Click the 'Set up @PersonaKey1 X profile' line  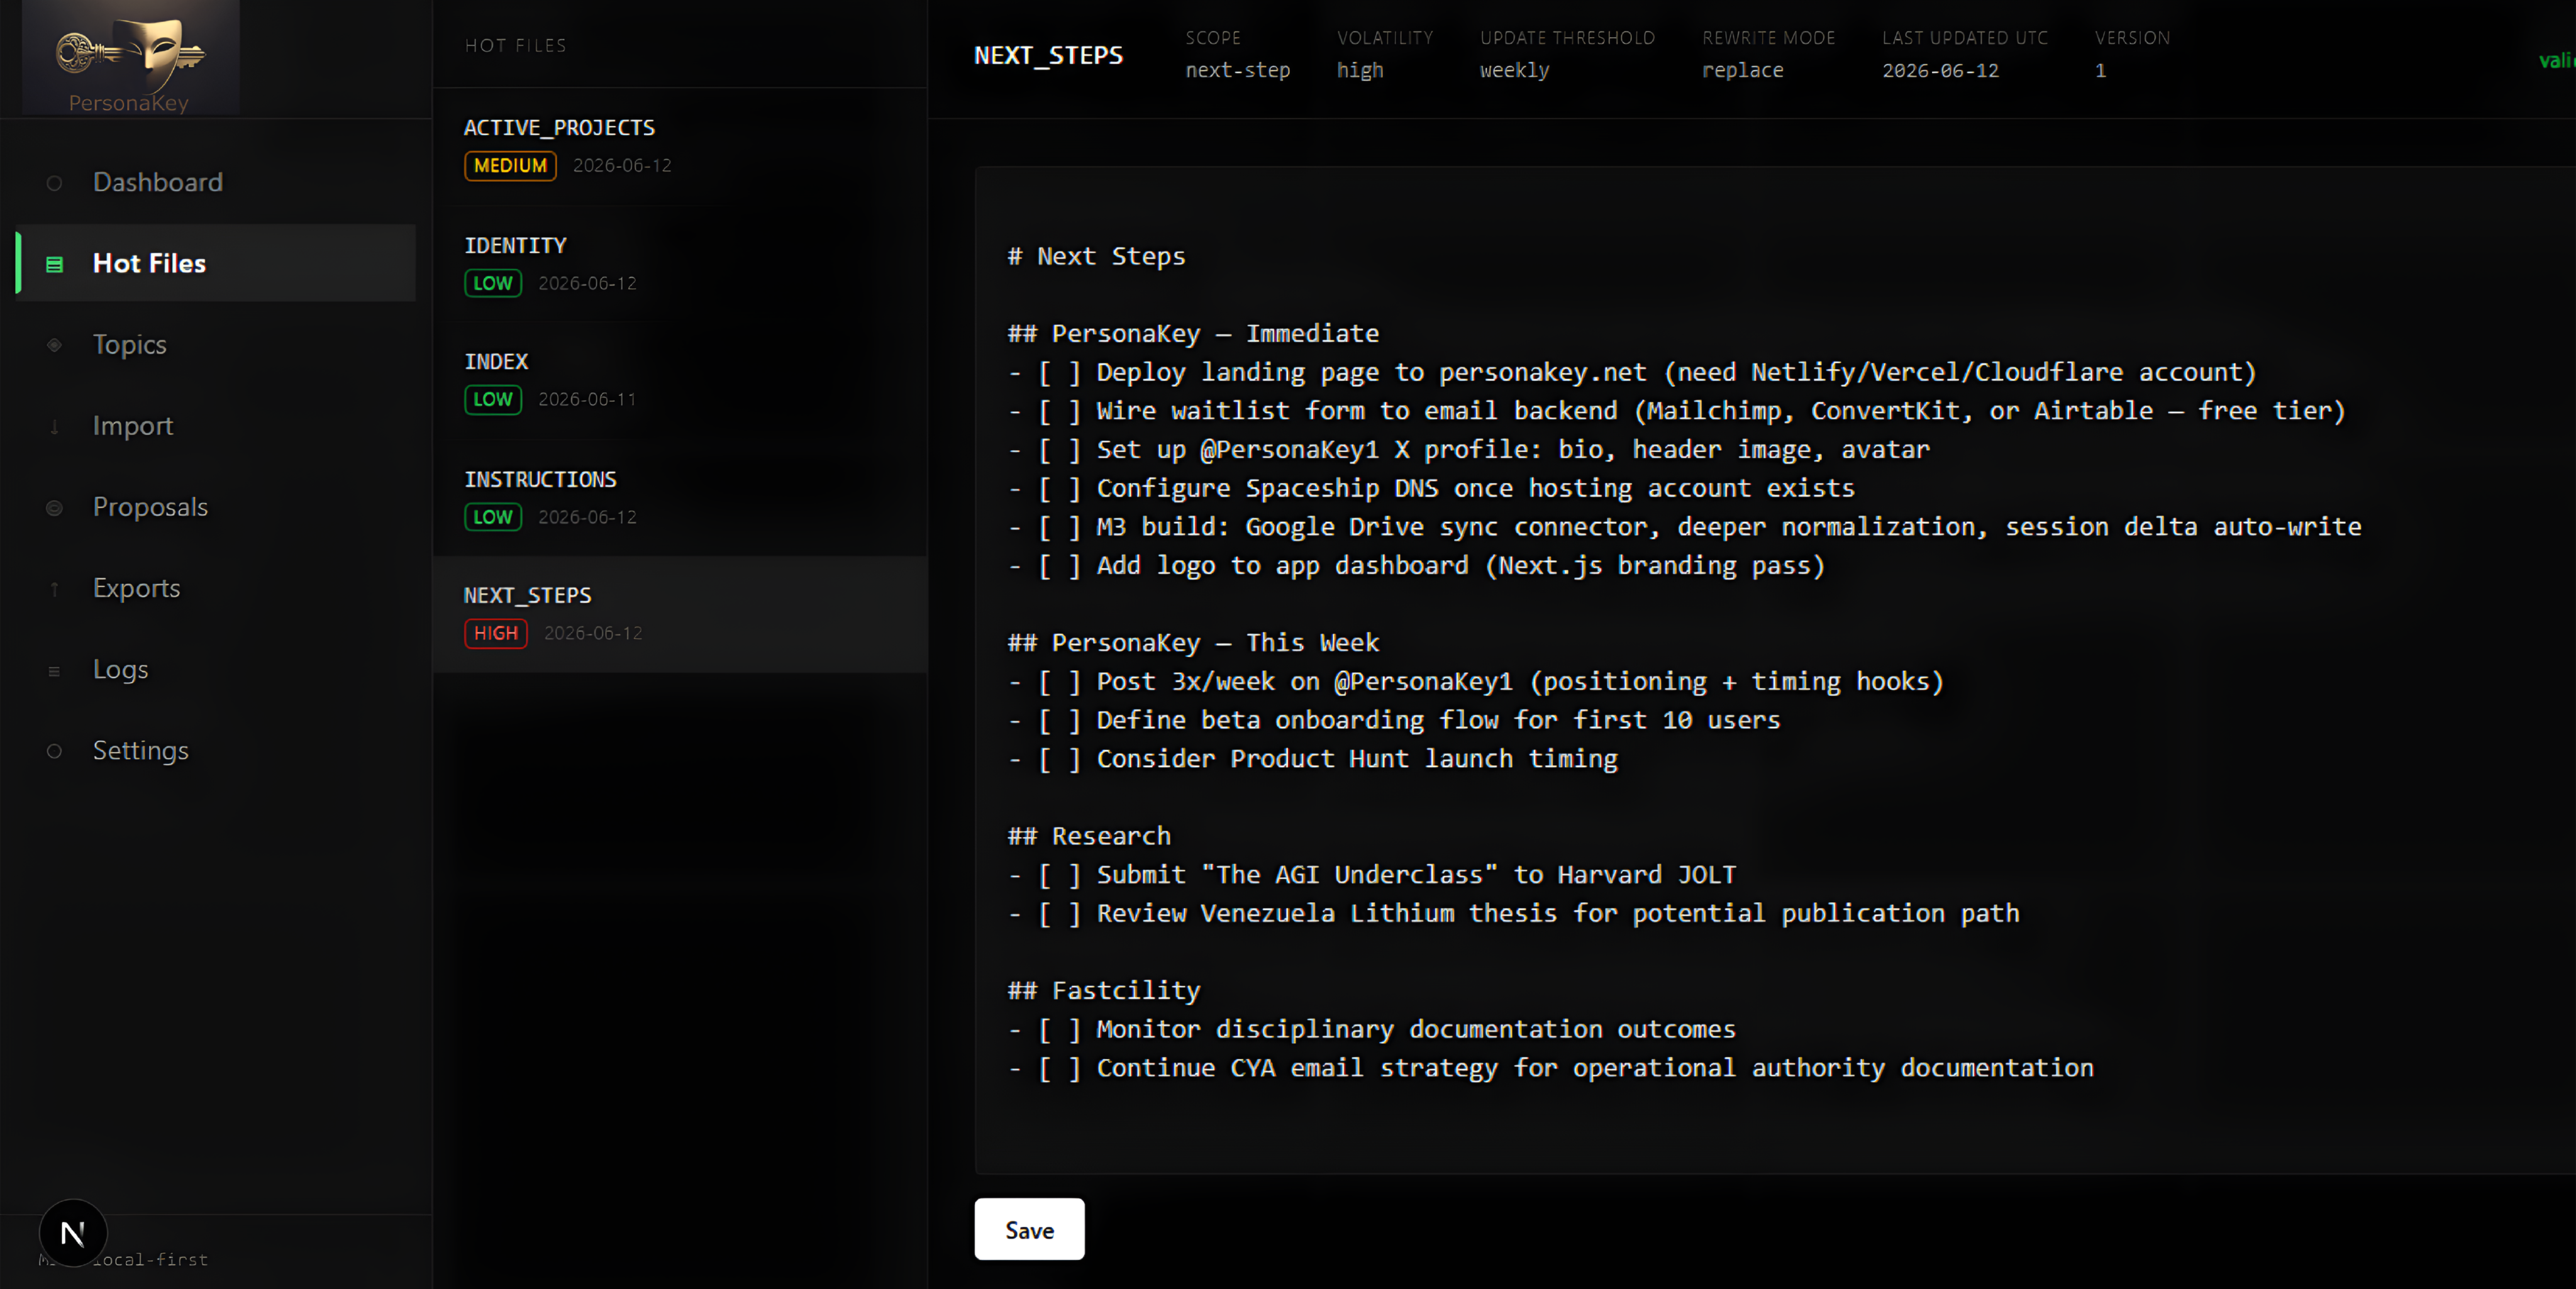click(x=1469, y=449)
